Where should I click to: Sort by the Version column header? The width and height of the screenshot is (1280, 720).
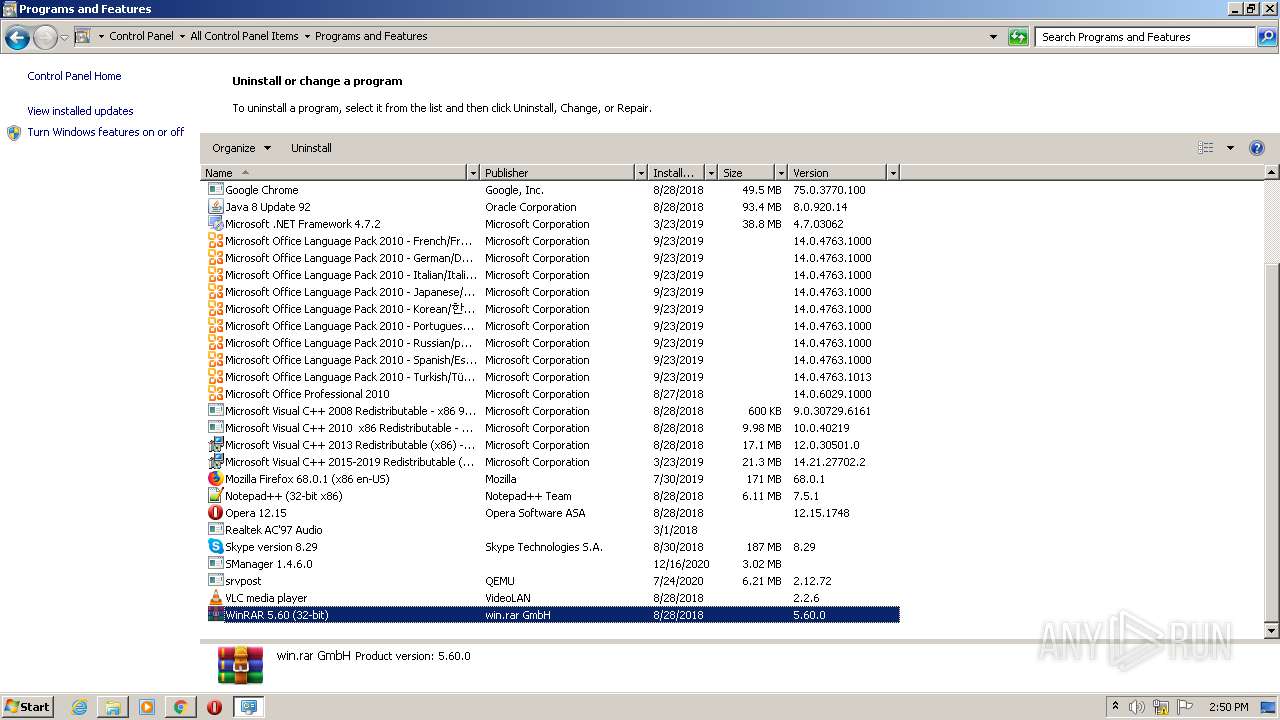(837, 173)
